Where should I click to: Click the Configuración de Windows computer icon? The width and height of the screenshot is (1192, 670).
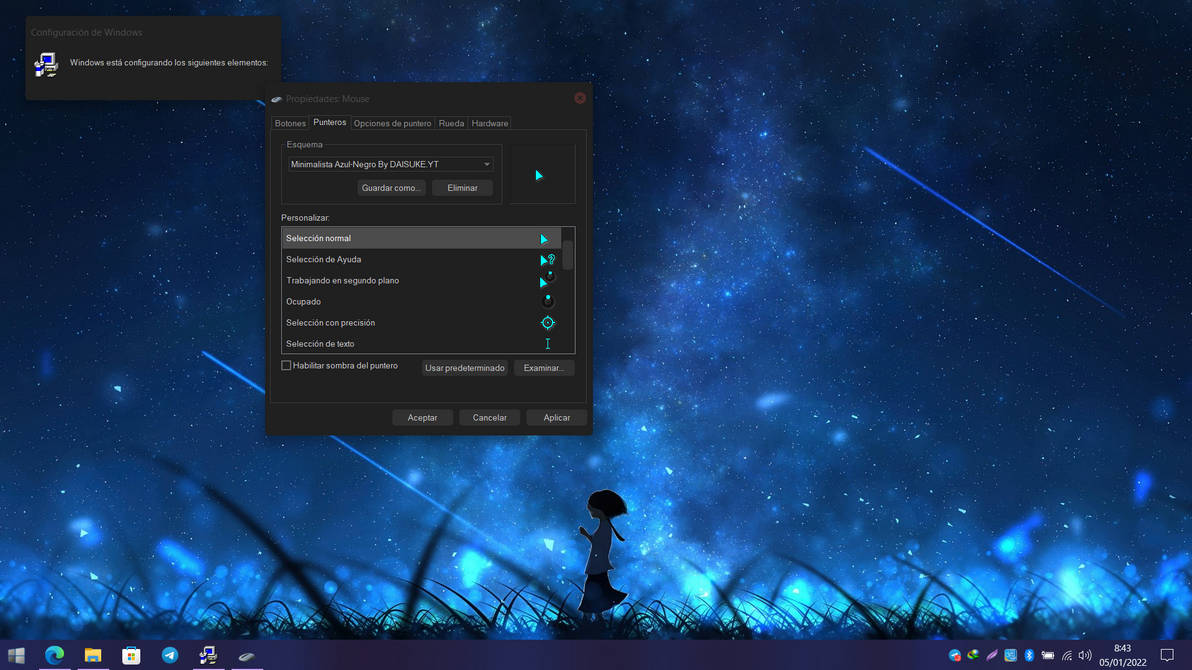click(46, 65)
